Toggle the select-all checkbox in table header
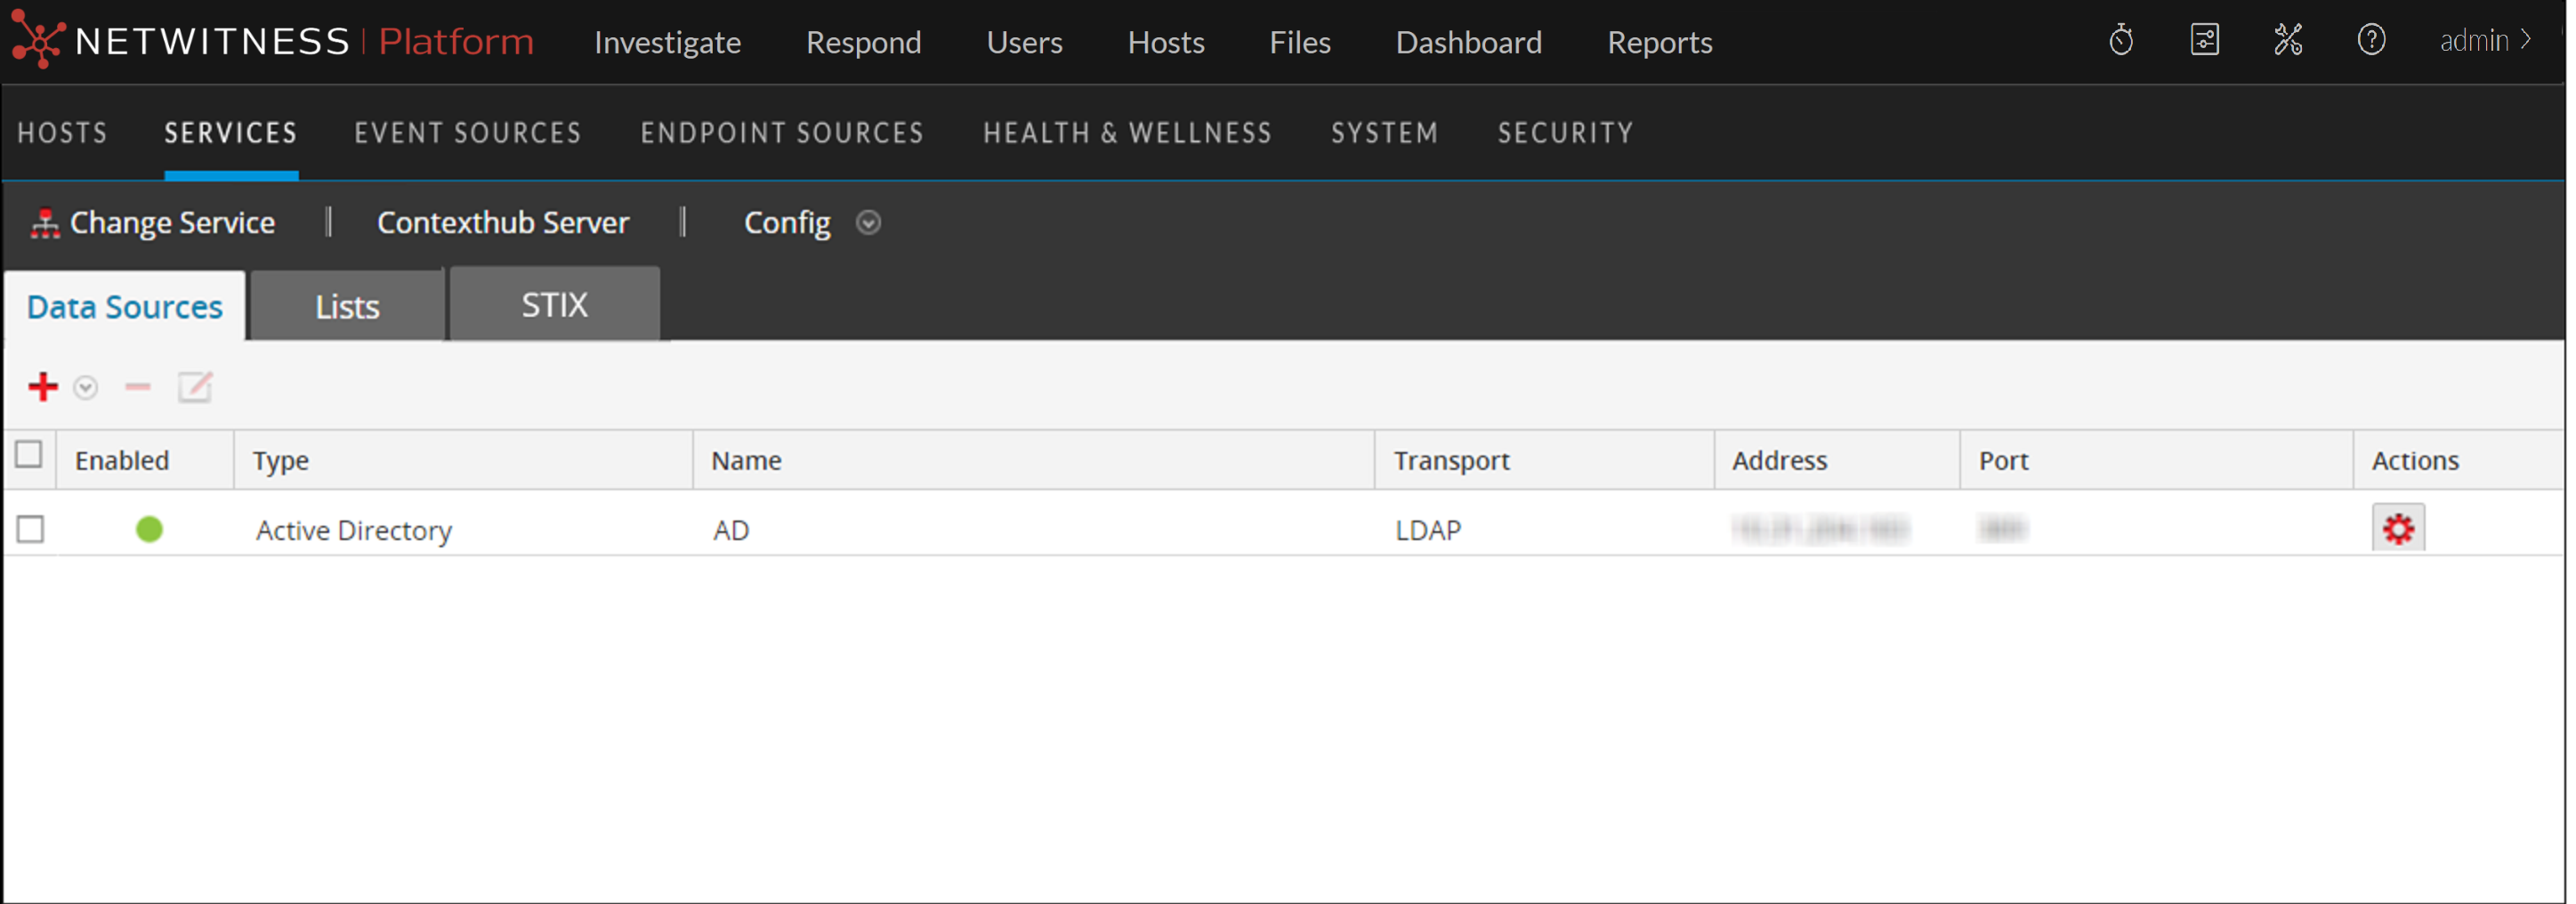This screenshot has width=2576, height=904. pyautogui.click(x=29, y=456)
